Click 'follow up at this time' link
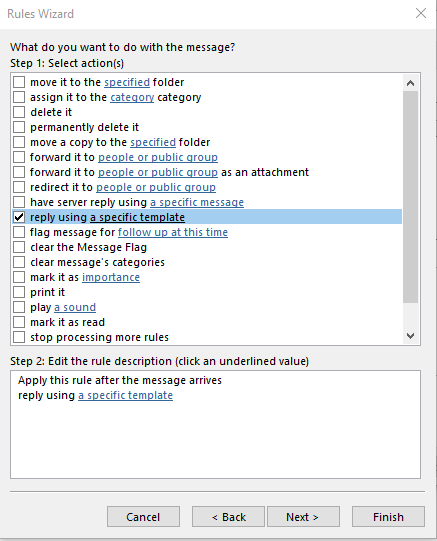This screenshot has height=541, width=437. [173, 232]
